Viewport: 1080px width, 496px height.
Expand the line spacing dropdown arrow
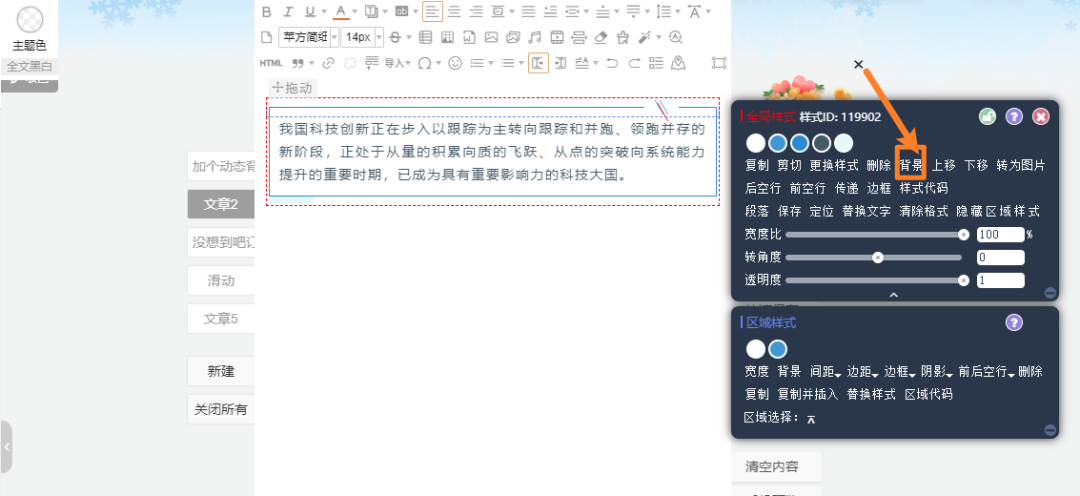coord(678,11)
